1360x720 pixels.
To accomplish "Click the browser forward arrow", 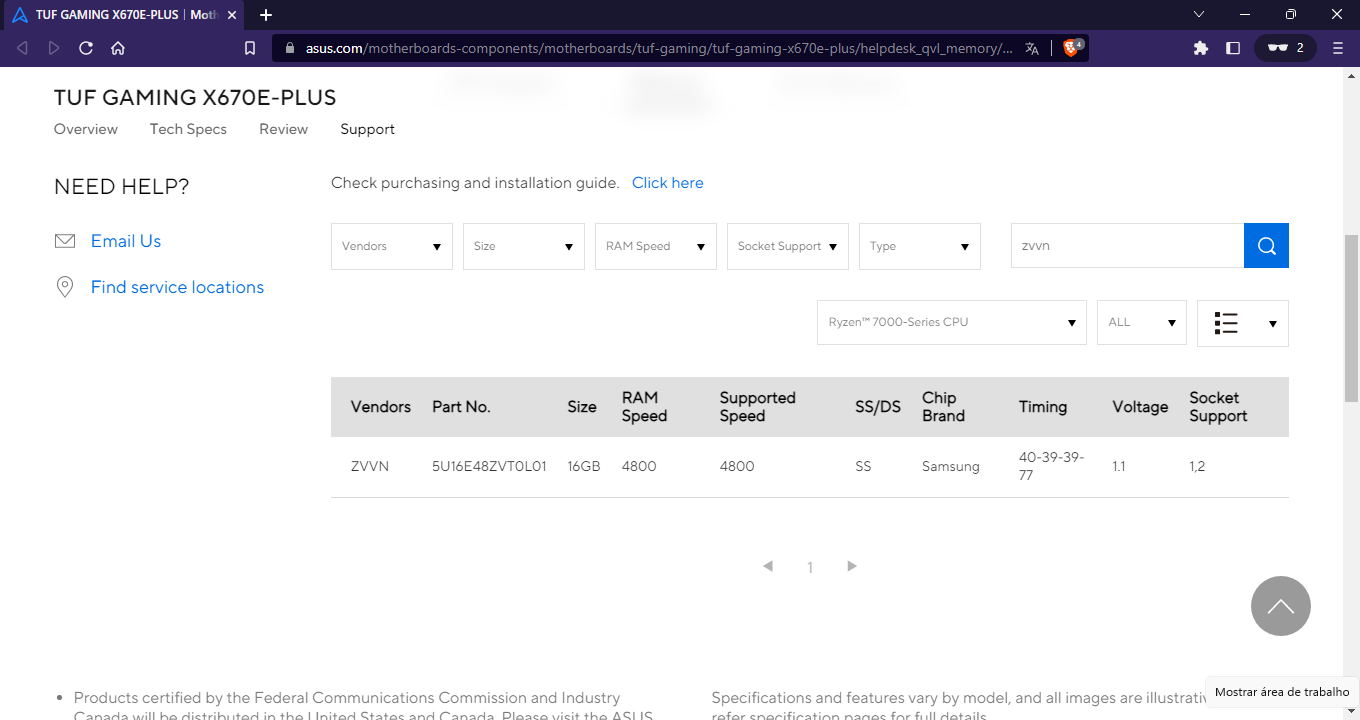I will [54, 48].
